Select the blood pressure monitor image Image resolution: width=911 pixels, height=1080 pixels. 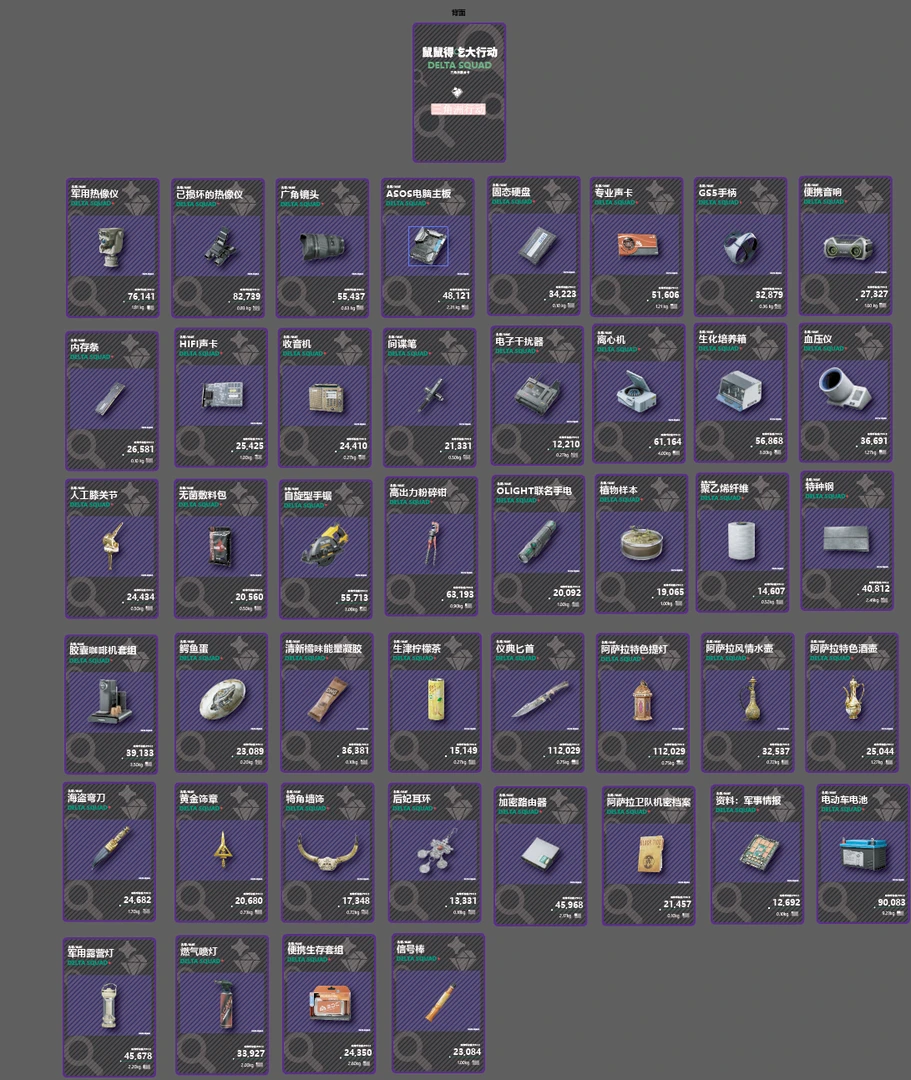click(845, 393)
